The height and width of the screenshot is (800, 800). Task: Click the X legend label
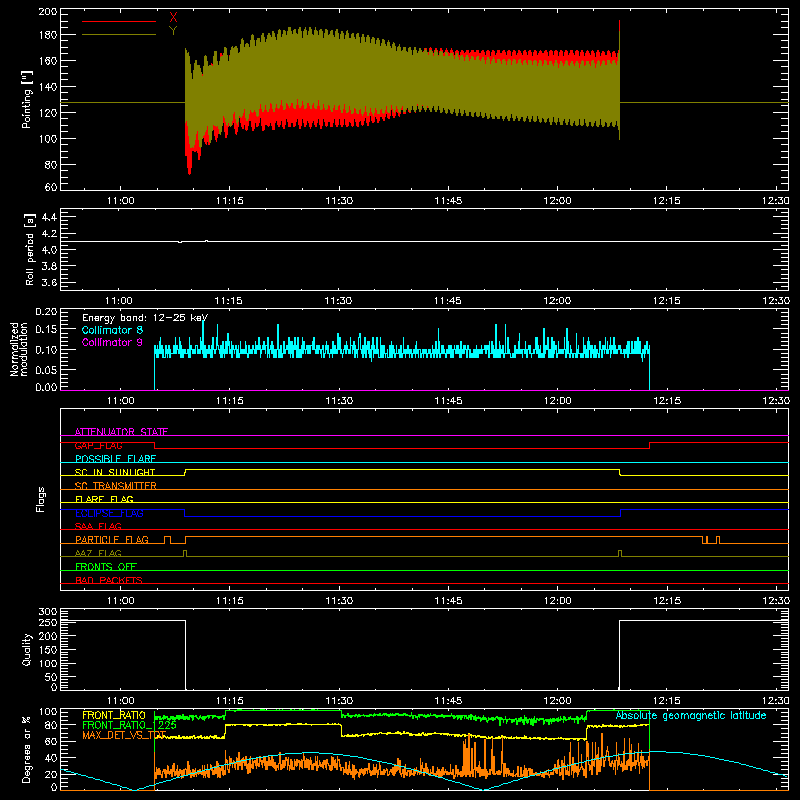pyautogui.click(x=173, y=18)
